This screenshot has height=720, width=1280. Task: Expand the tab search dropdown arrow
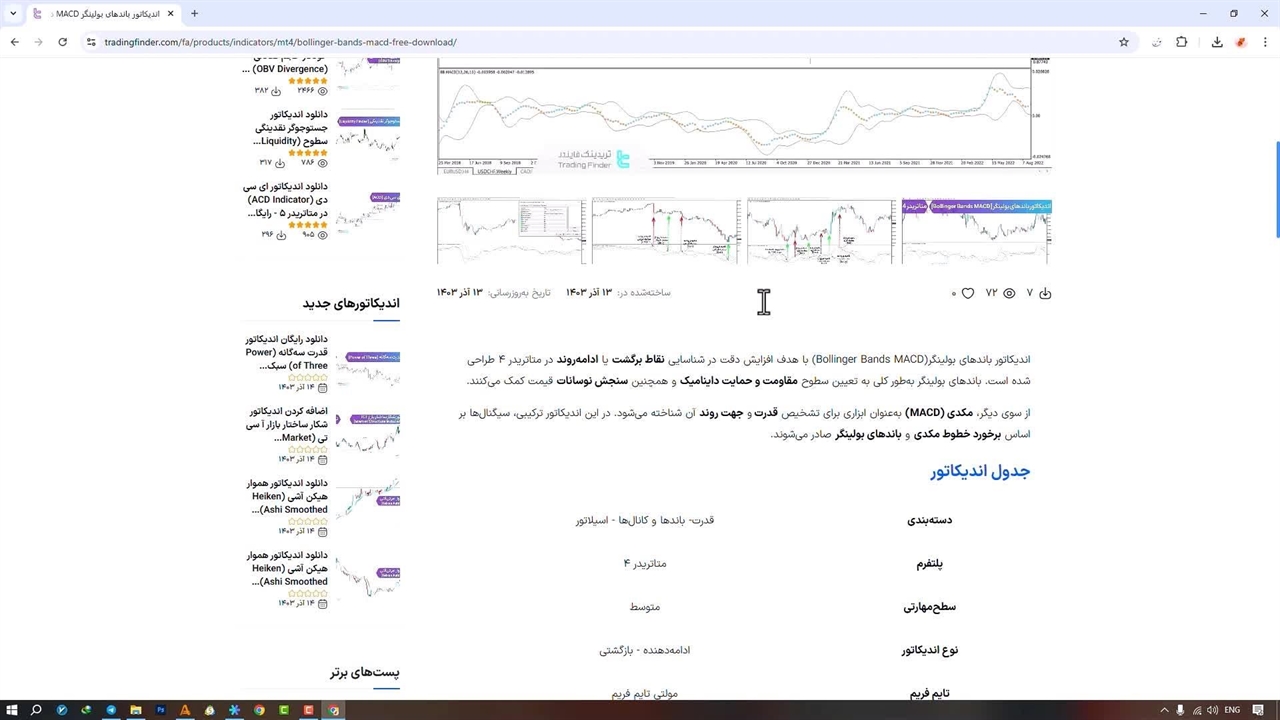pos(13,14)
